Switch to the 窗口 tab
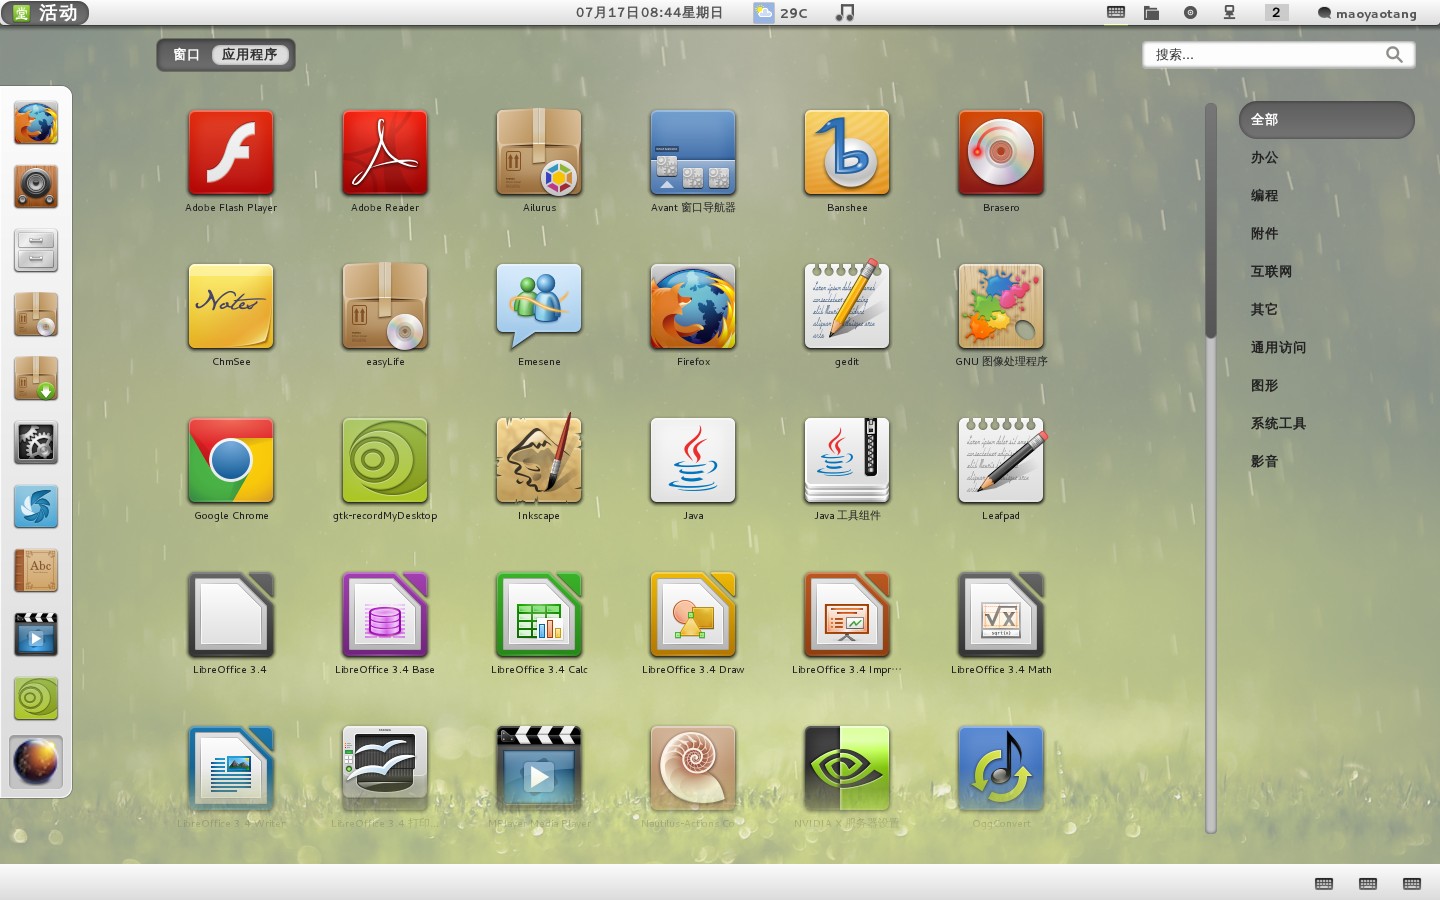This screenshot has height=900, width=1440. point(186,55)
